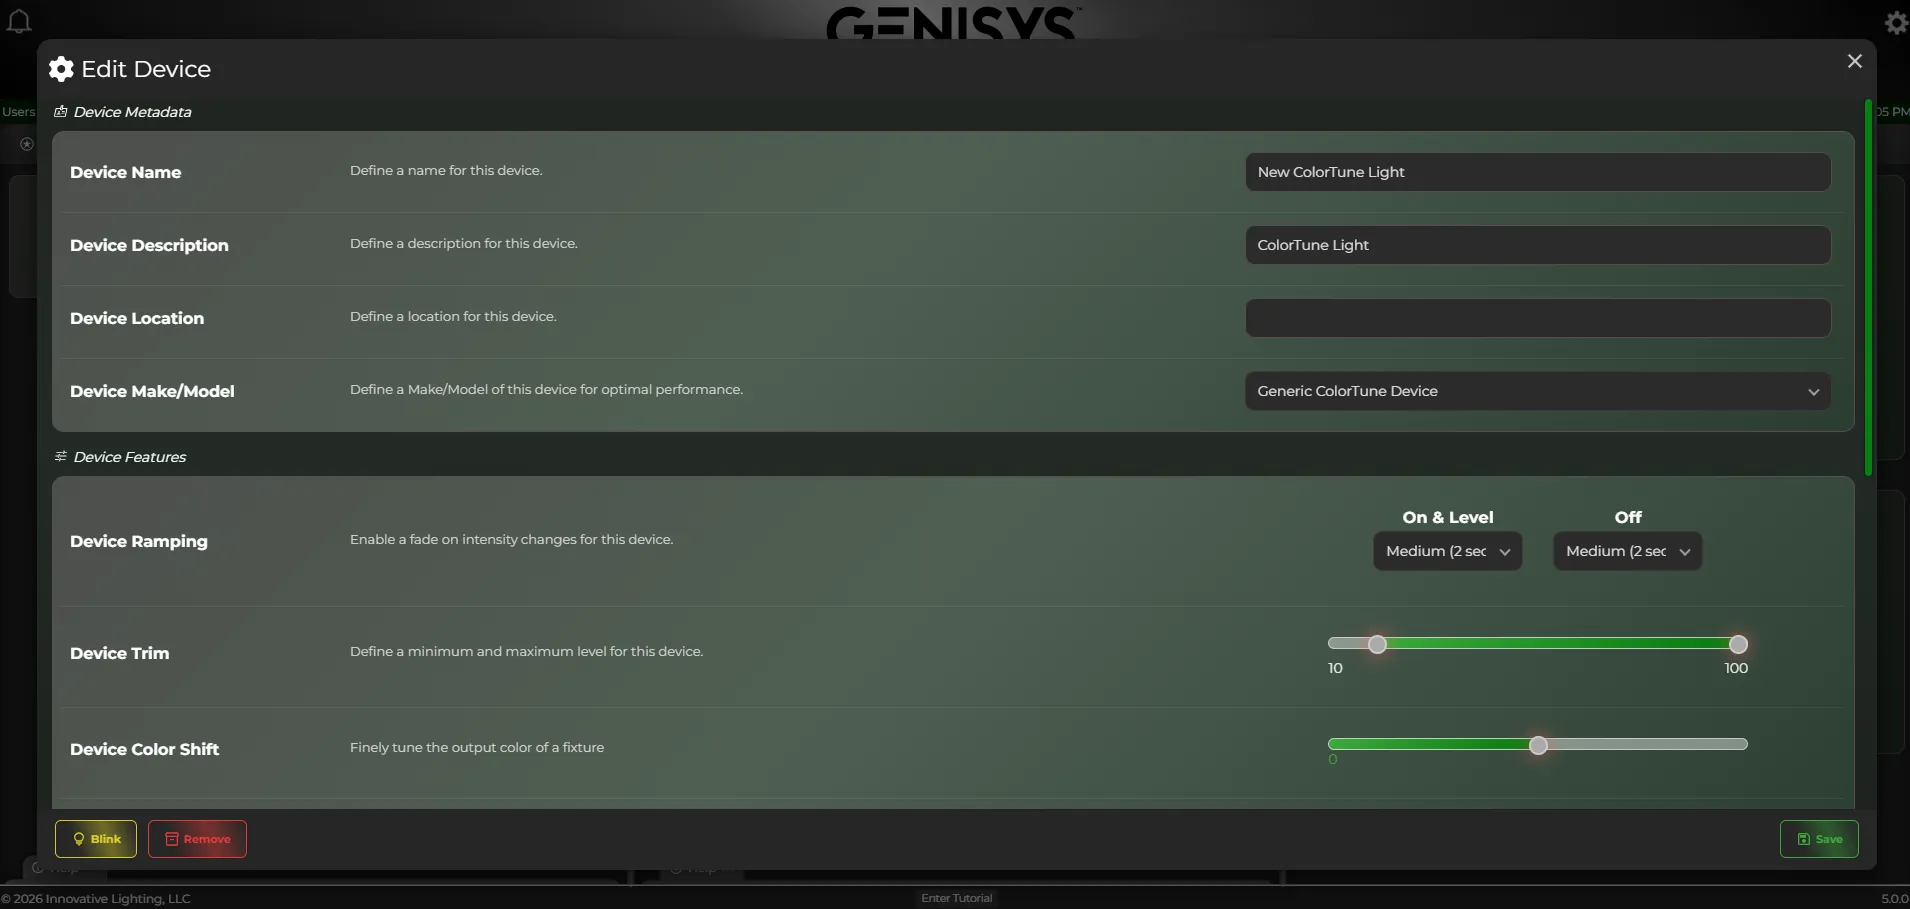Click the Device Trim '100' value

click(1736, 668)
